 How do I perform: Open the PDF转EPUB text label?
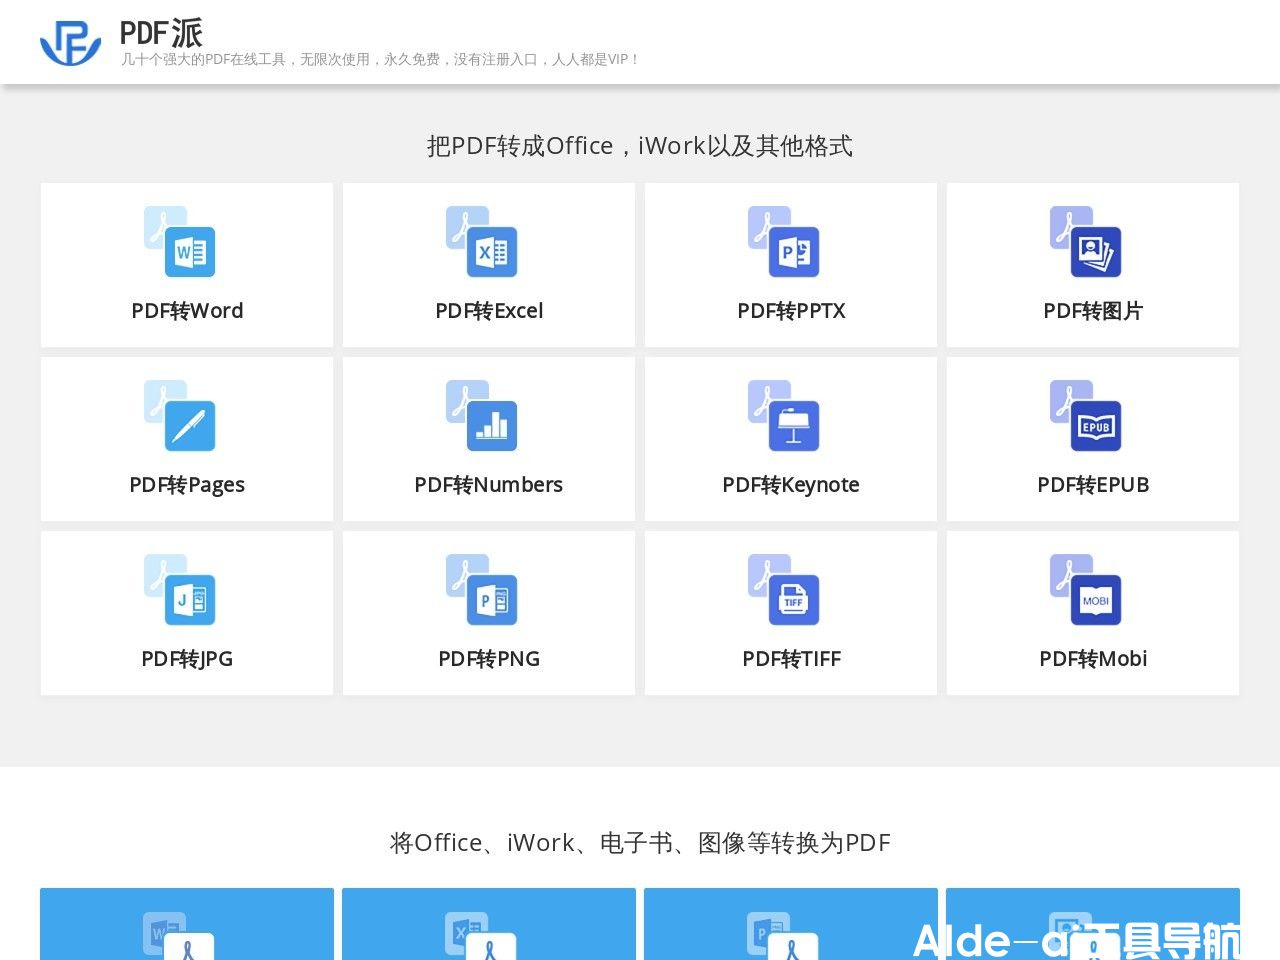tap(1093, 485)
